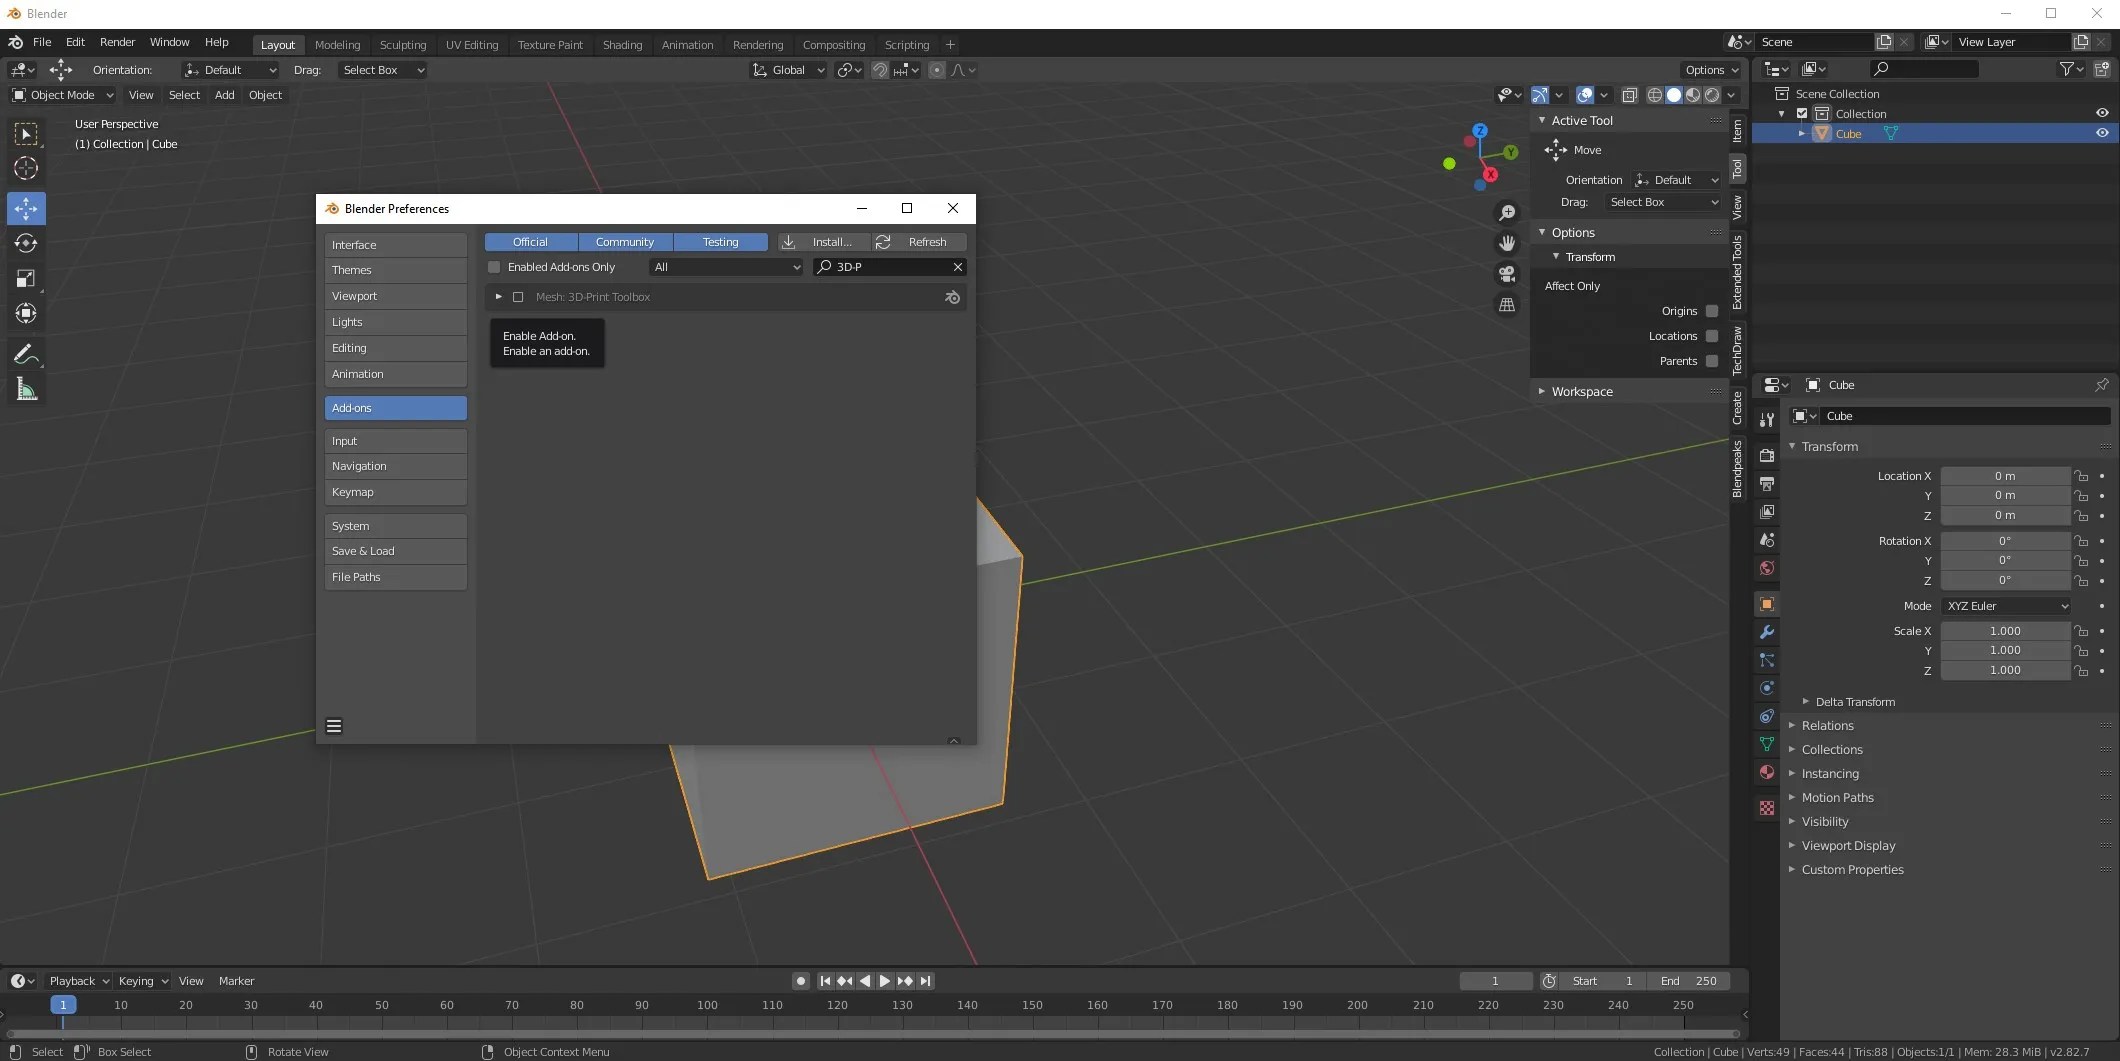Screen dimensions: 2120x1061
Task: Open the add-on category dropdown showing All
Action: (725, 267)
